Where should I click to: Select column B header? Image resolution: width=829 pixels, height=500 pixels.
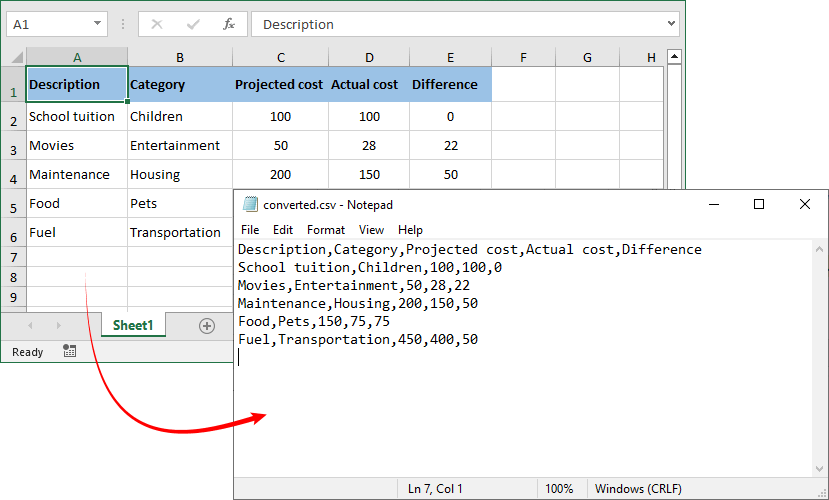(x=180, y=57)
